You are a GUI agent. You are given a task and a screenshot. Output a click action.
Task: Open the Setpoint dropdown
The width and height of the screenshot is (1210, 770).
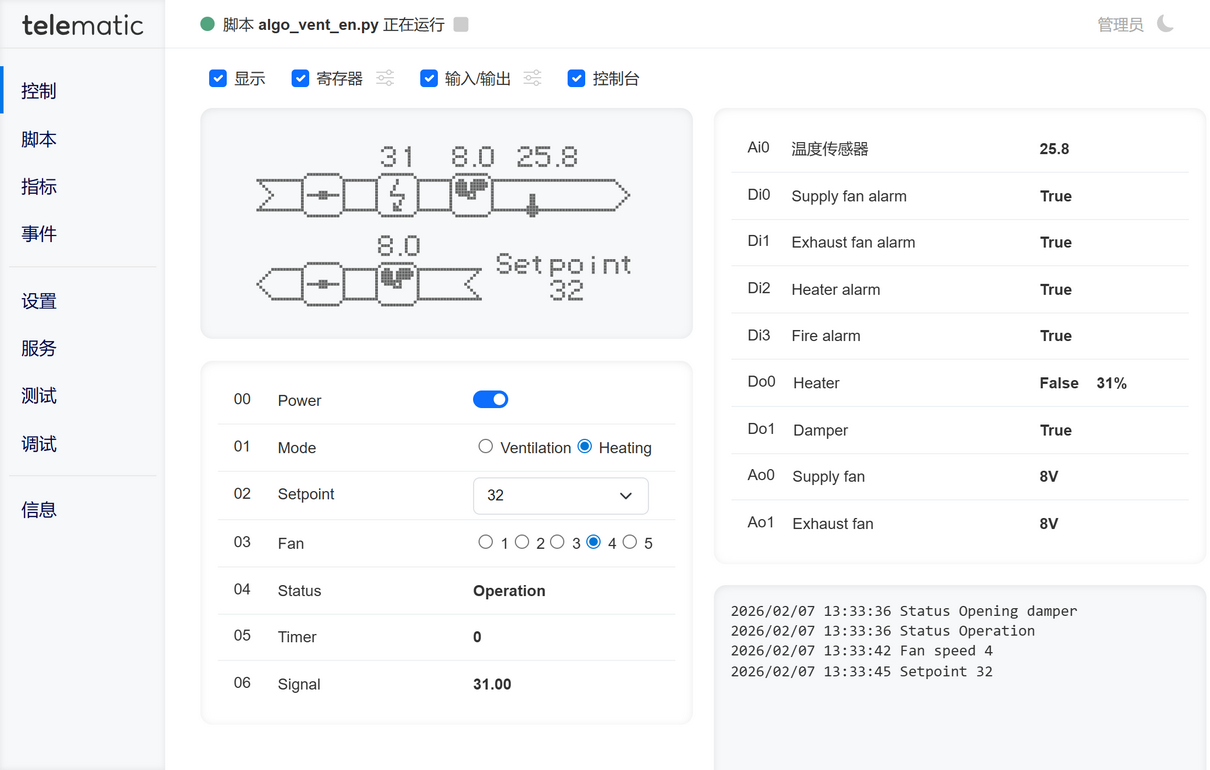tap(560, 495)
